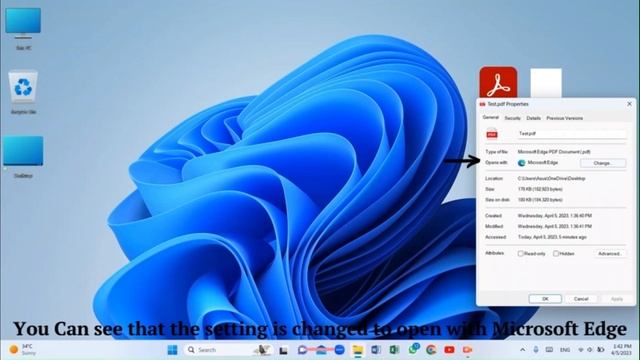Click the PDF file icon in Properties dialog
The height and width of the screenshot is (360, 640).
pyautogui.click(x=492, y=134)
